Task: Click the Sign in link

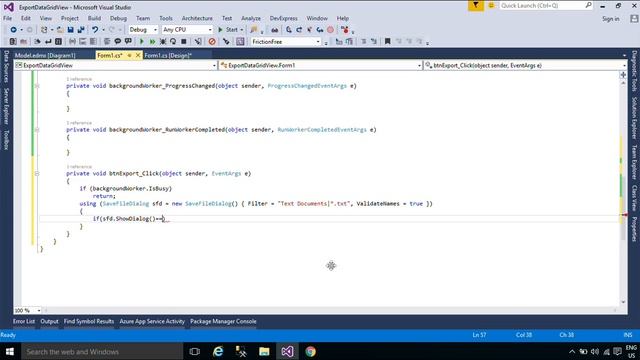Action: [611, 19]
